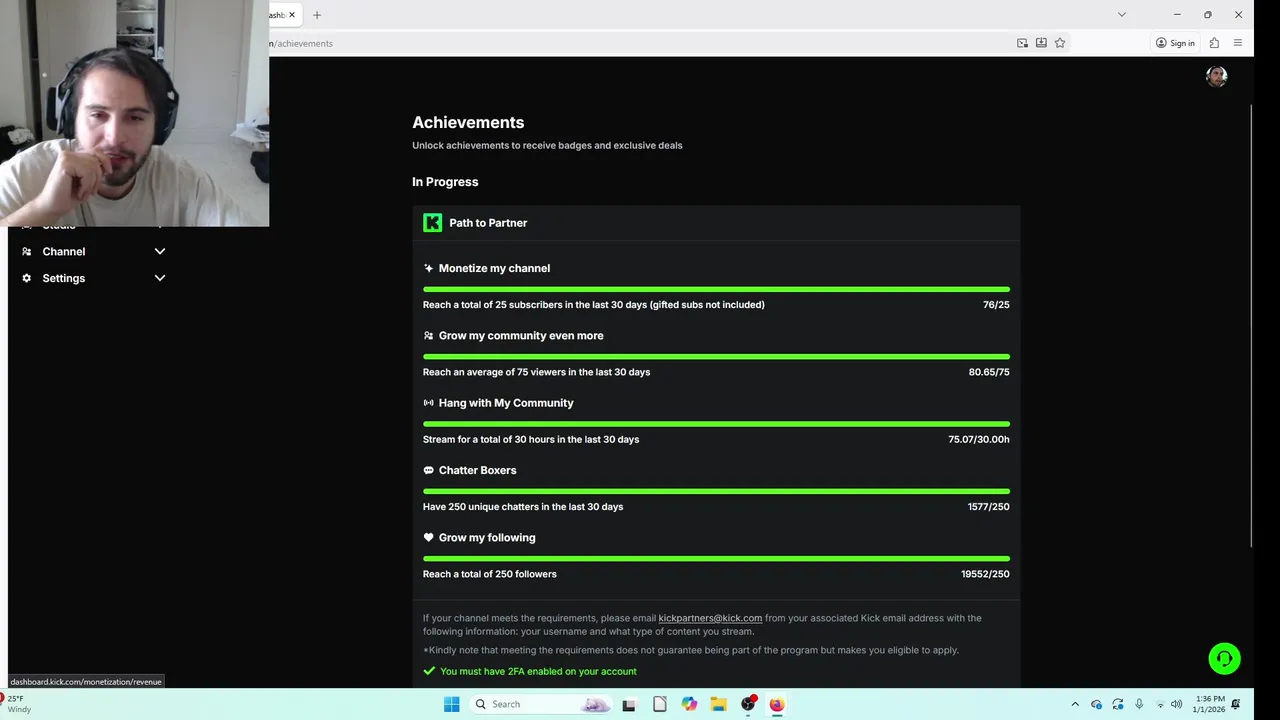The height and width of the screenshot is (720, 1280).
Task: Switch to Firefox in the taskbar
Action: [x=777, y=704]
